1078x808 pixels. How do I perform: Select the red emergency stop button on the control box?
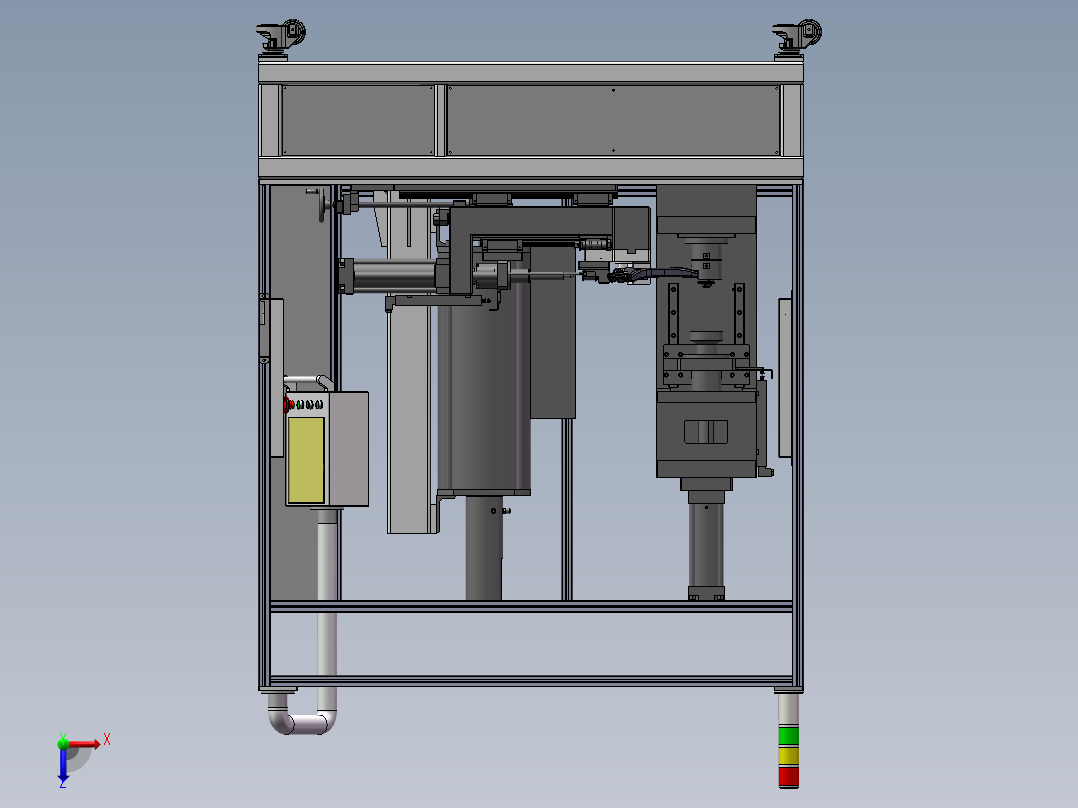click(x=289, y=404)
